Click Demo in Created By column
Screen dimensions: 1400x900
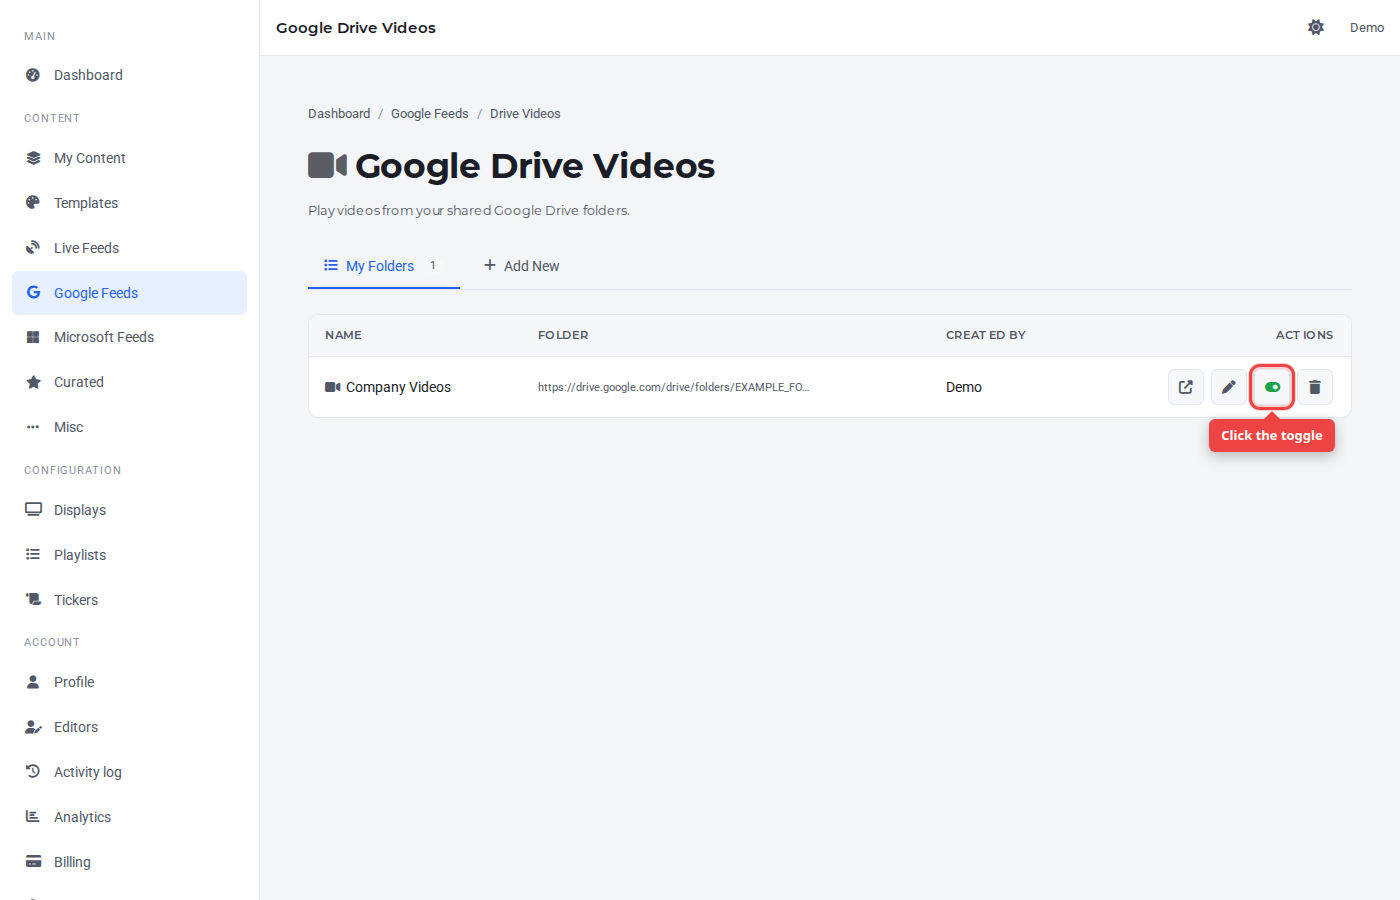click(964, 387)
